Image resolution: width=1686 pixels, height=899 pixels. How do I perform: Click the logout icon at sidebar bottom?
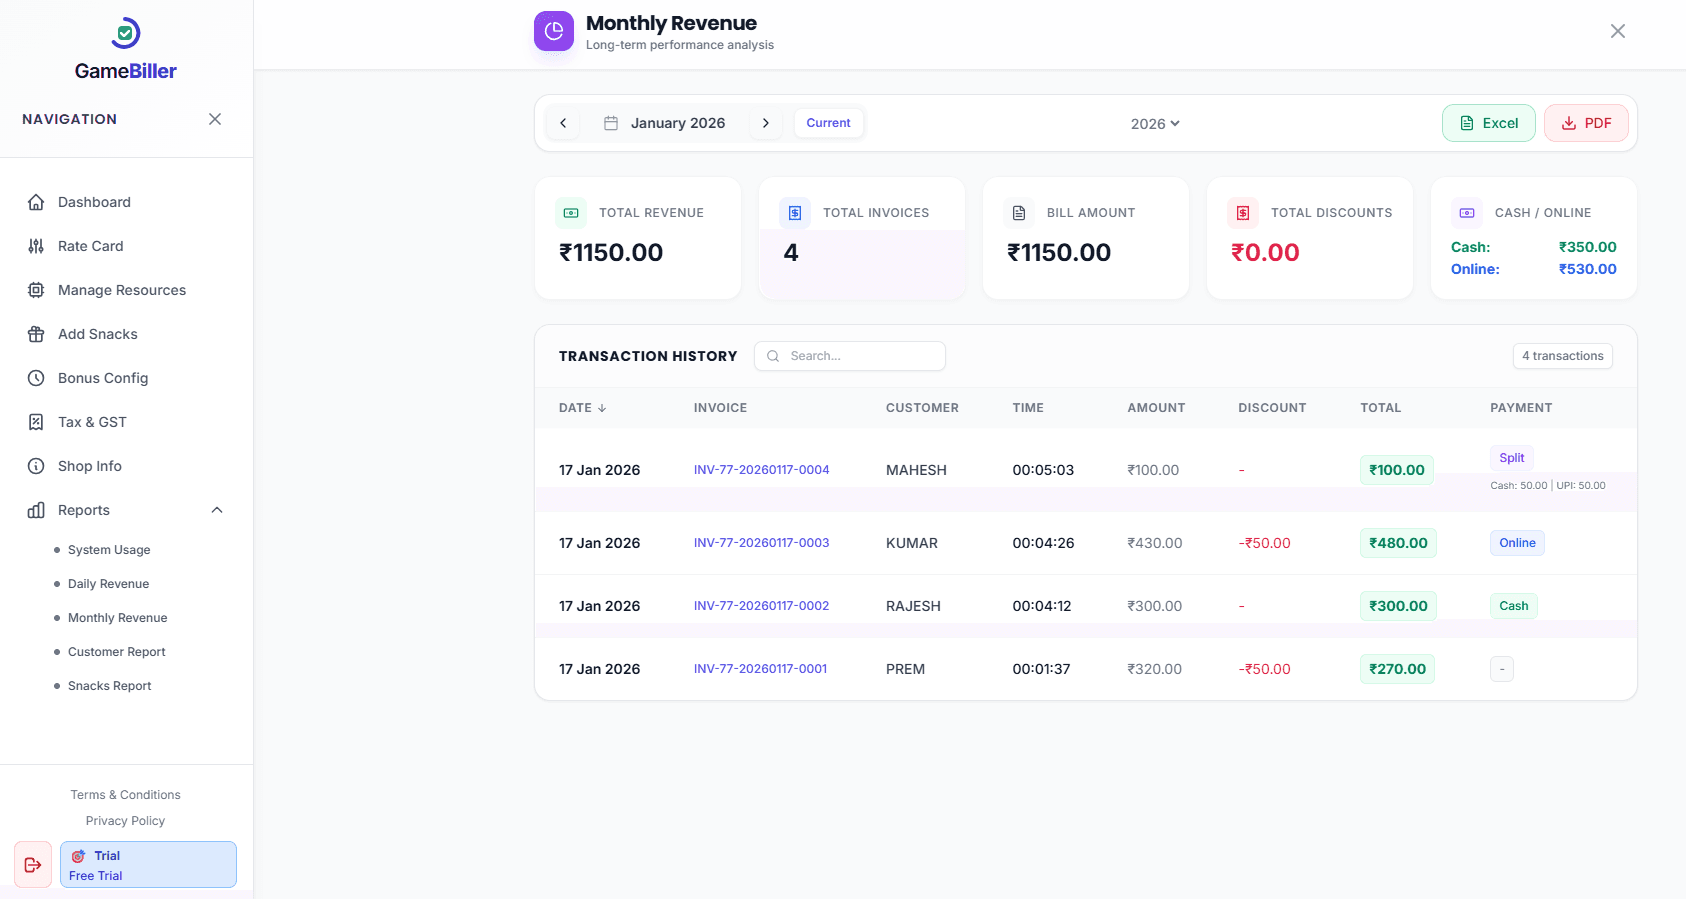click(33, 865)
